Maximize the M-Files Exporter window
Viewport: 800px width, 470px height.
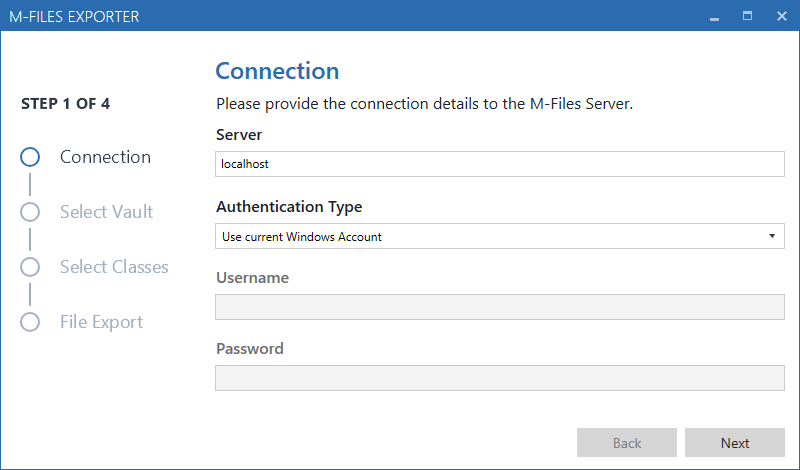747,16
